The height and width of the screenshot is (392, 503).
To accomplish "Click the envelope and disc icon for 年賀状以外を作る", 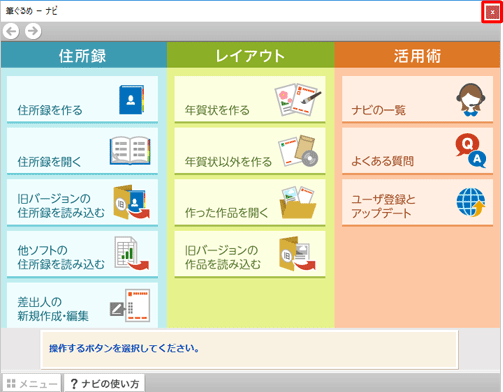I will 298,151.
